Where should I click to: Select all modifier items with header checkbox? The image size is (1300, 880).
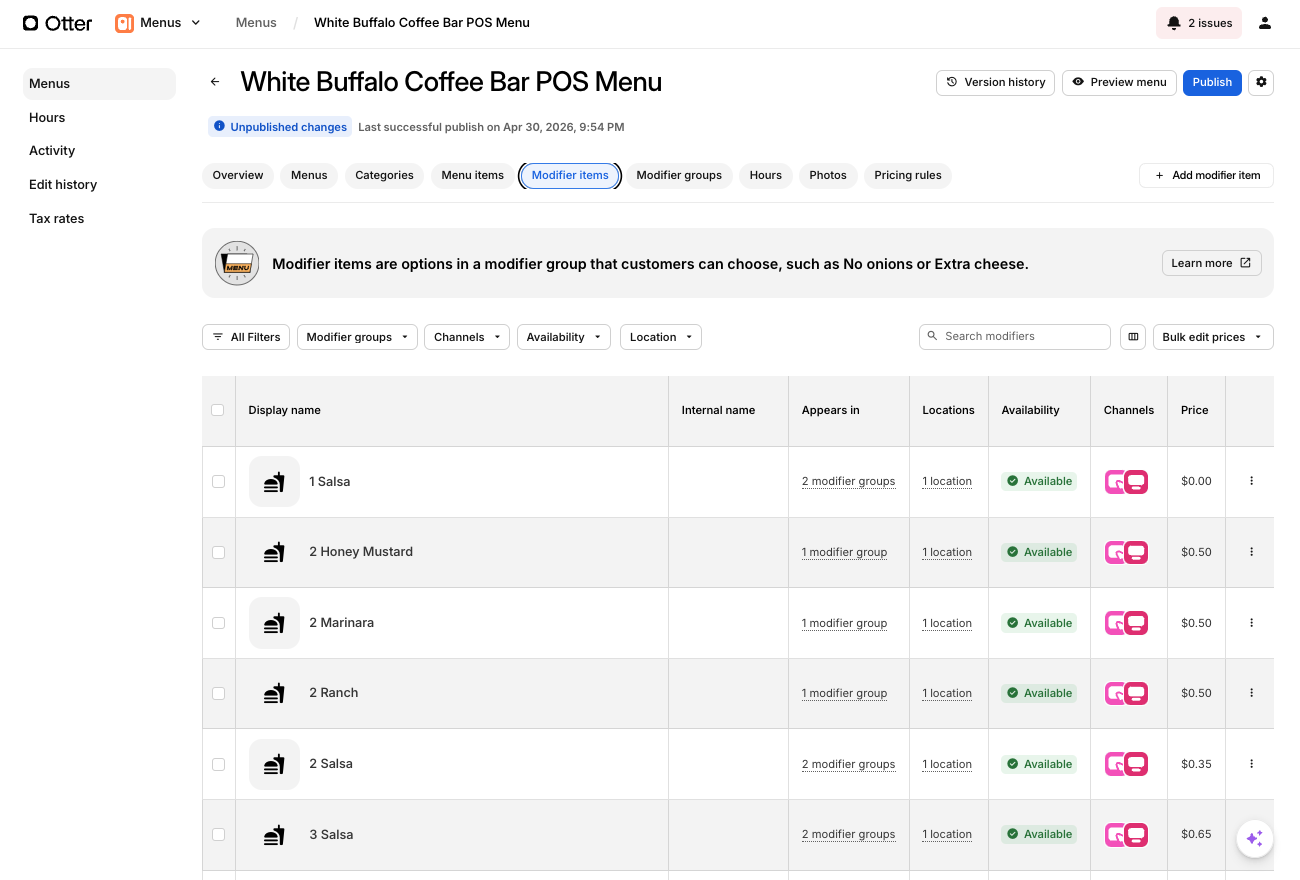coord(218,410)
